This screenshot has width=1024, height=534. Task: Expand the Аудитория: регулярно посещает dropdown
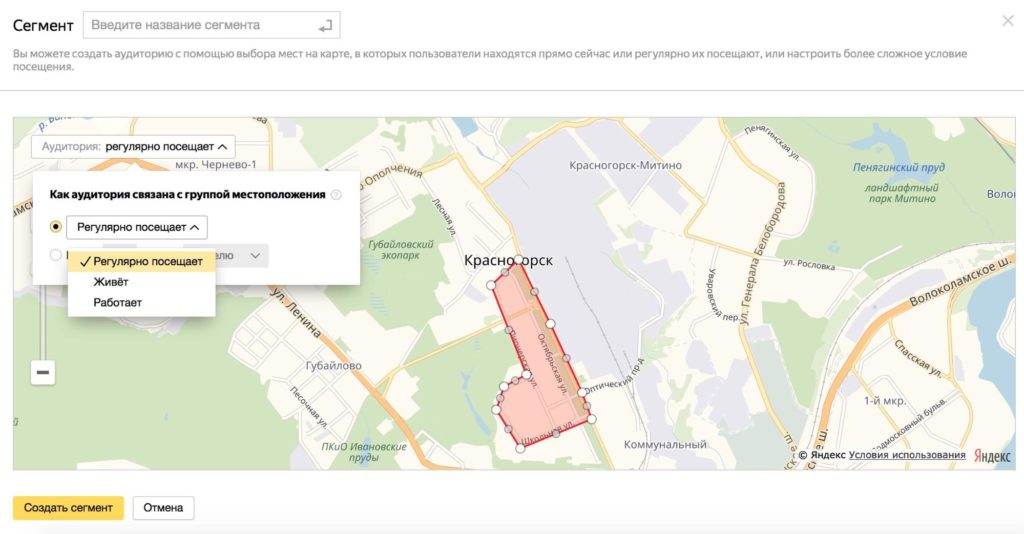point(133,146)
